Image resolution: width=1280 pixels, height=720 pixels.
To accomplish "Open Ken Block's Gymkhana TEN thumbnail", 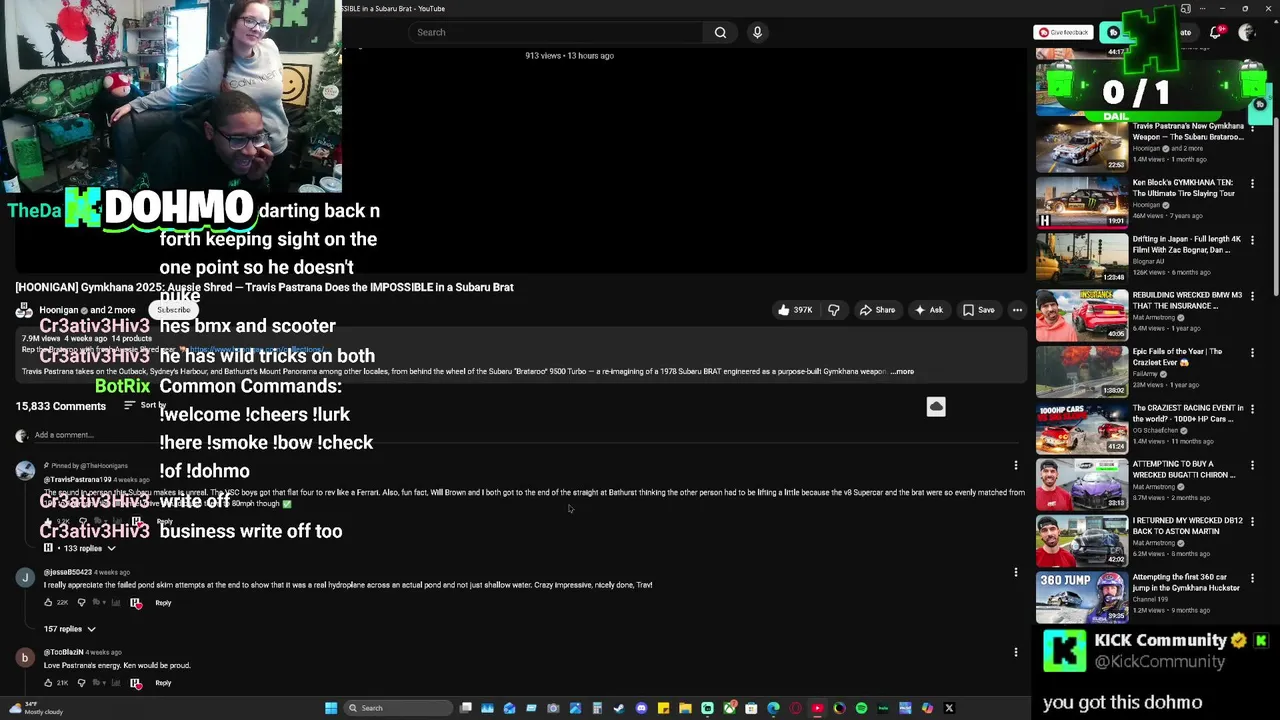I will 1082,203.
